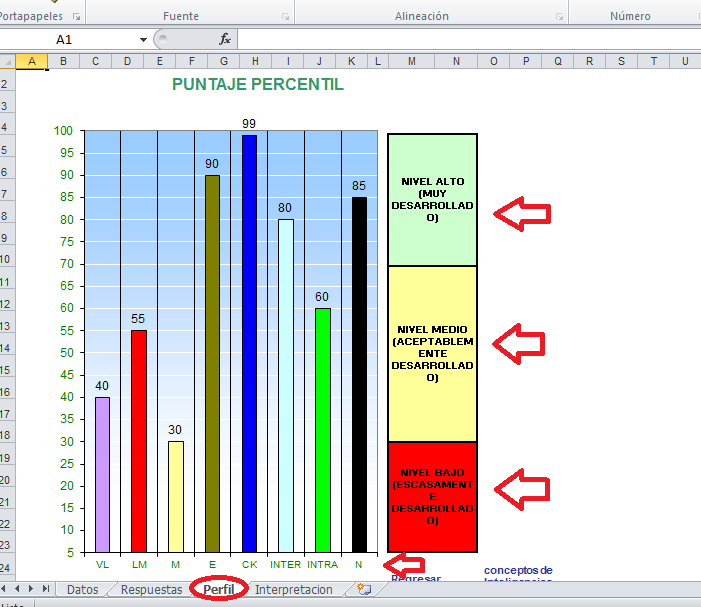Screen dimensions: 701x607
Task: Click the 100 value on vertical axis
Action: point(63,131)
